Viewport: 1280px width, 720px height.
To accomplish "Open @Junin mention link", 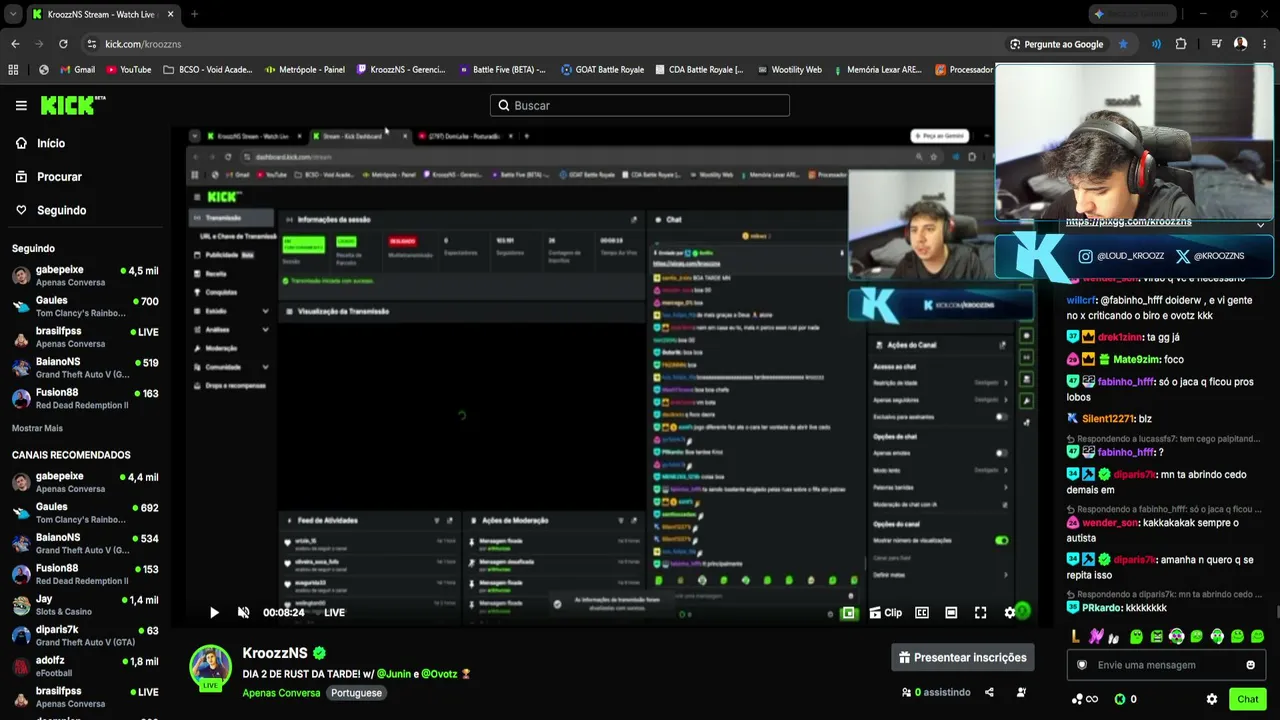I will [394, 674].
